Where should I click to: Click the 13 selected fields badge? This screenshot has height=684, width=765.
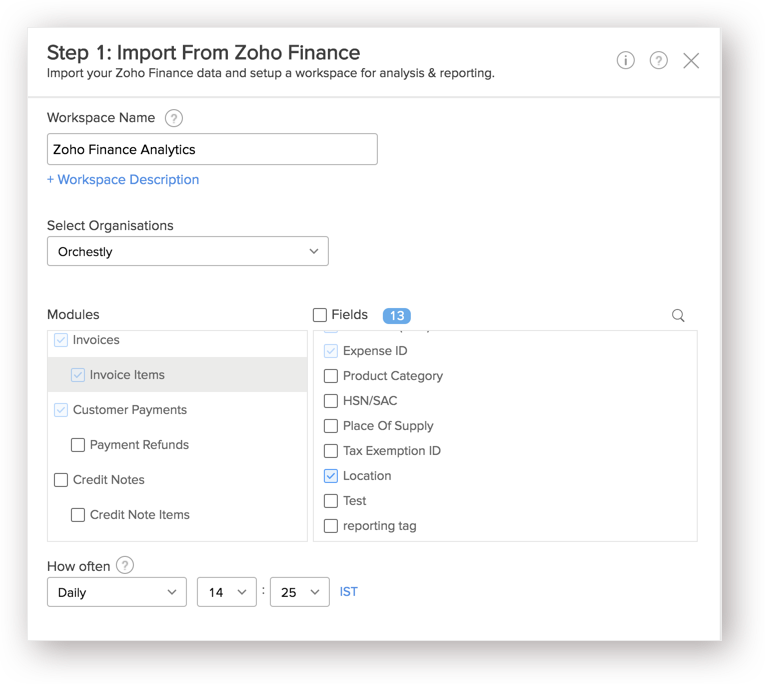tap(396, 315)
